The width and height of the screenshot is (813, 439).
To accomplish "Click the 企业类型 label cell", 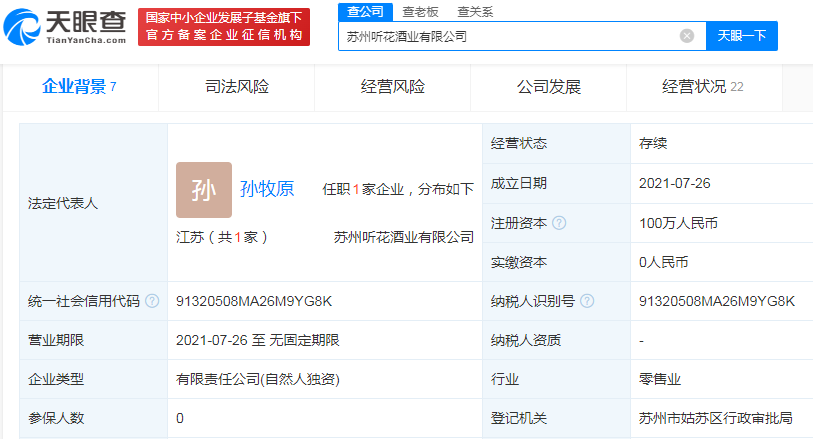I will coord(93,379).
